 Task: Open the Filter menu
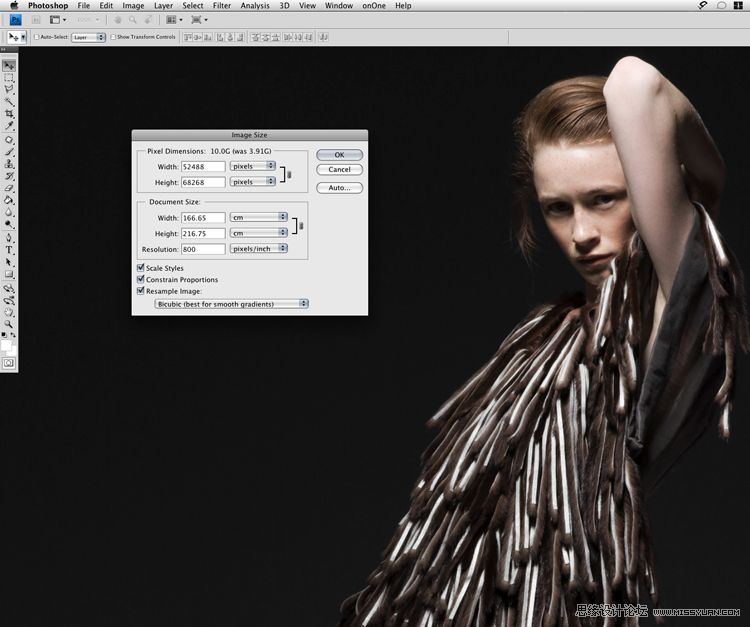tap(221, 6)
